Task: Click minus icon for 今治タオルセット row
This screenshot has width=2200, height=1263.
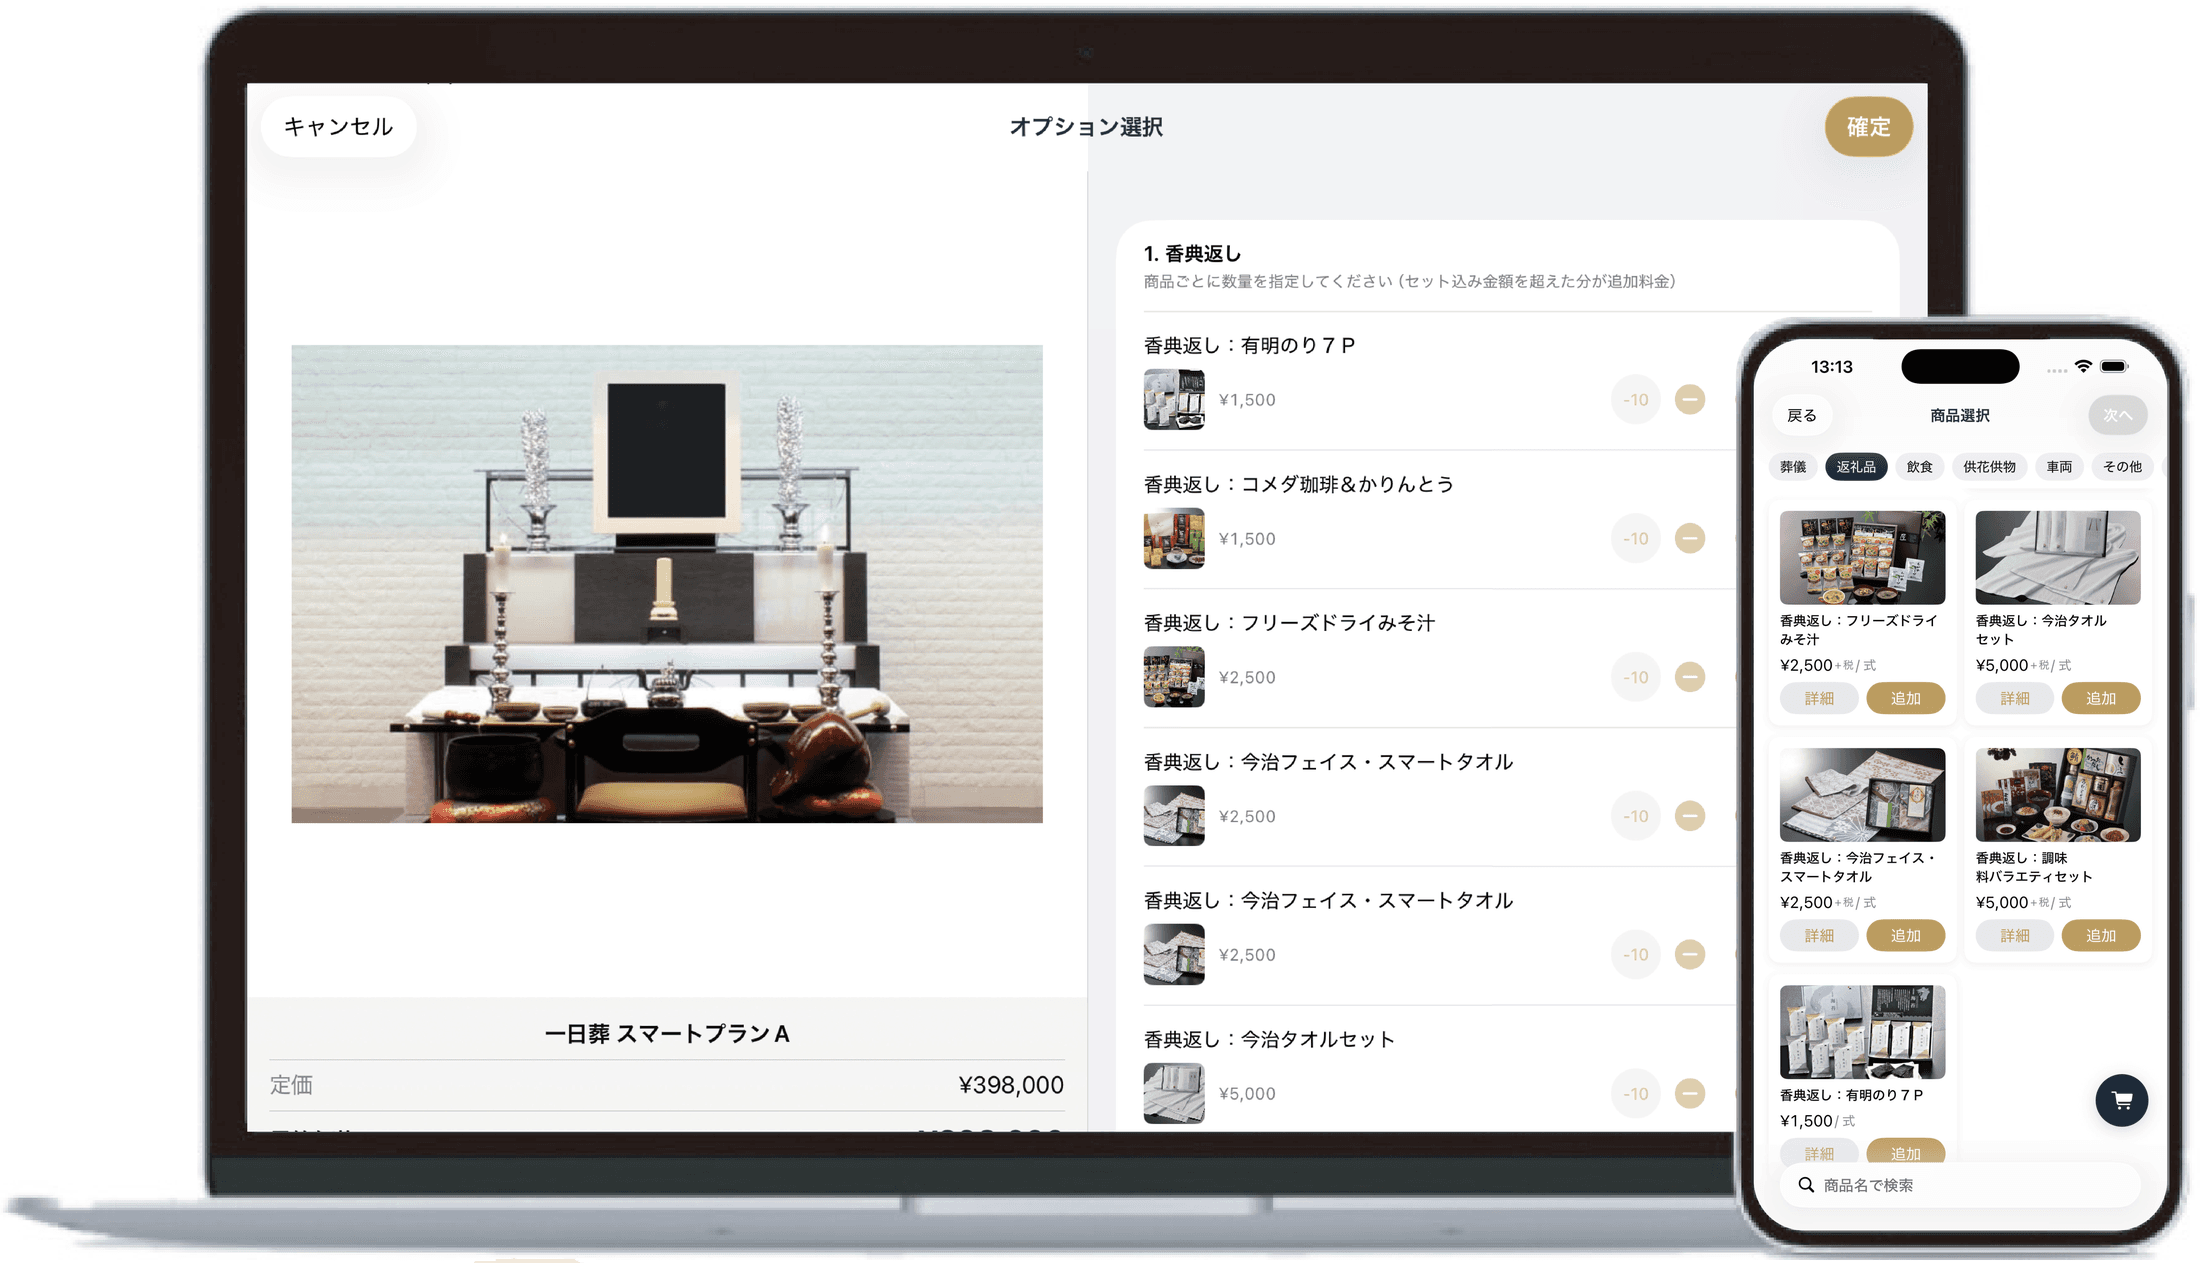Action: click(1690, 1094)
